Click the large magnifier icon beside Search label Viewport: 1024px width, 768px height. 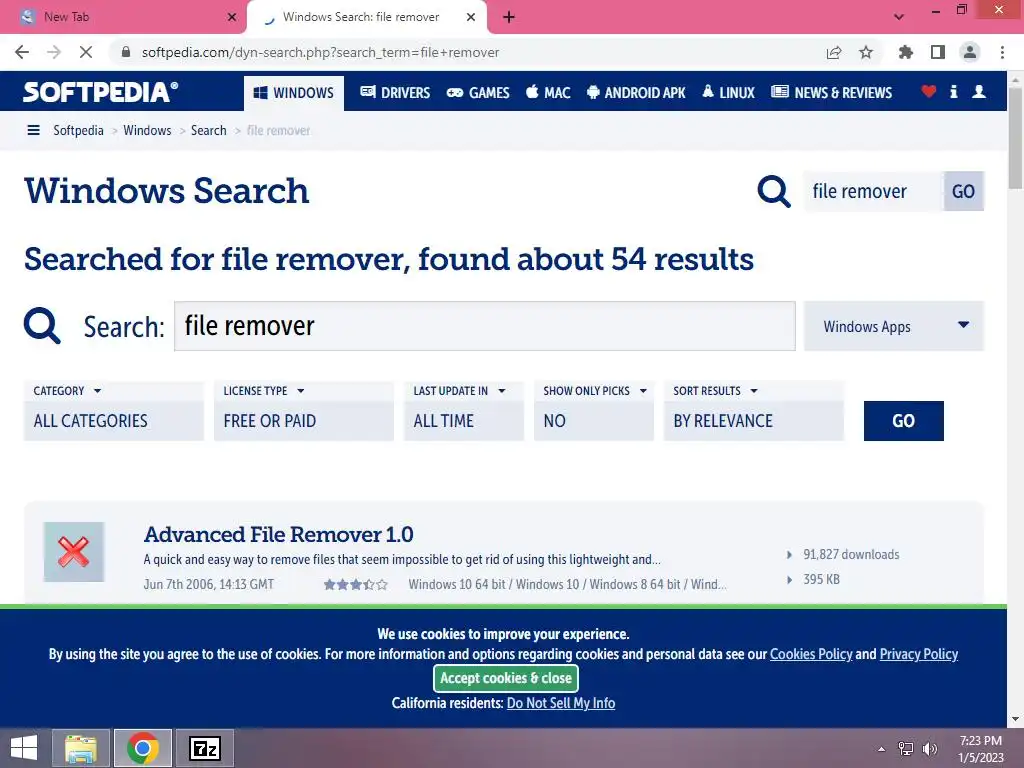point(42,326)
